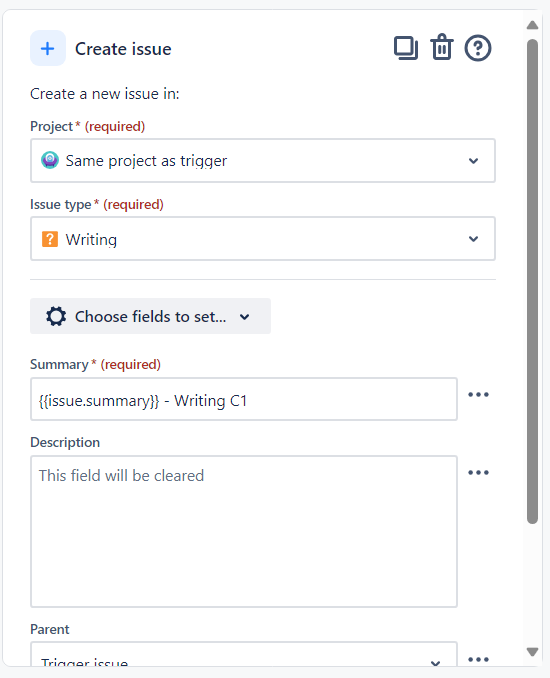Click into the Description text area
550x678 pixels.
tap(244, 531)
